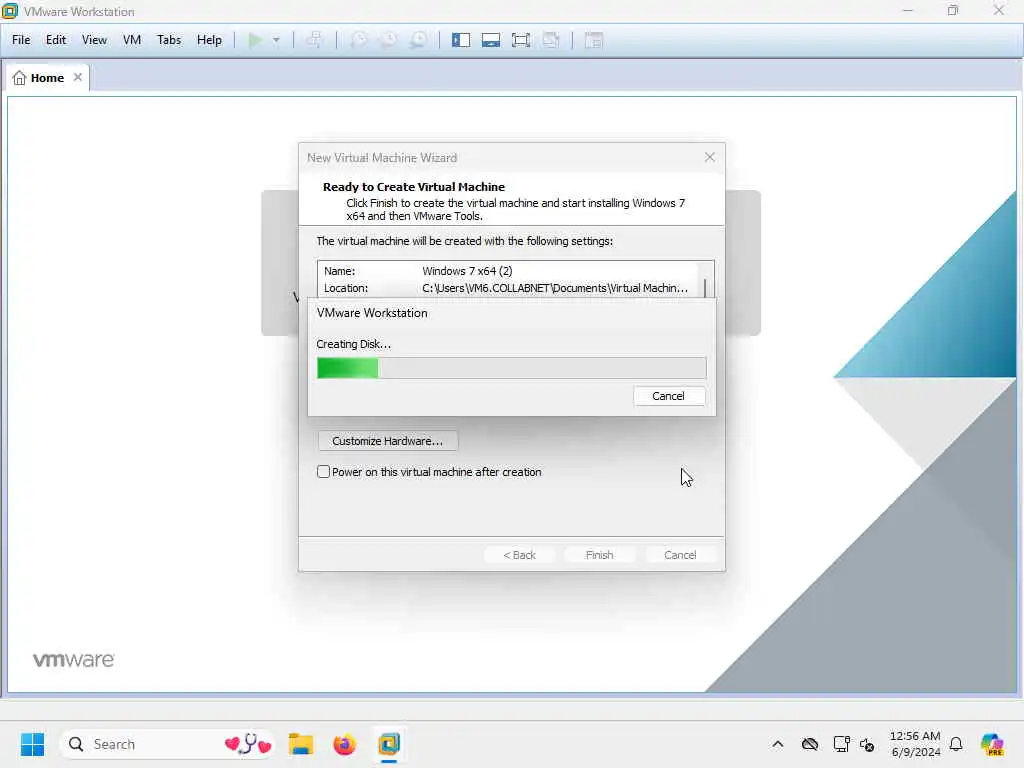Restore down the VMware Workstation window
The height and width of the screenshot is (768, 1024).
(953, 10)
